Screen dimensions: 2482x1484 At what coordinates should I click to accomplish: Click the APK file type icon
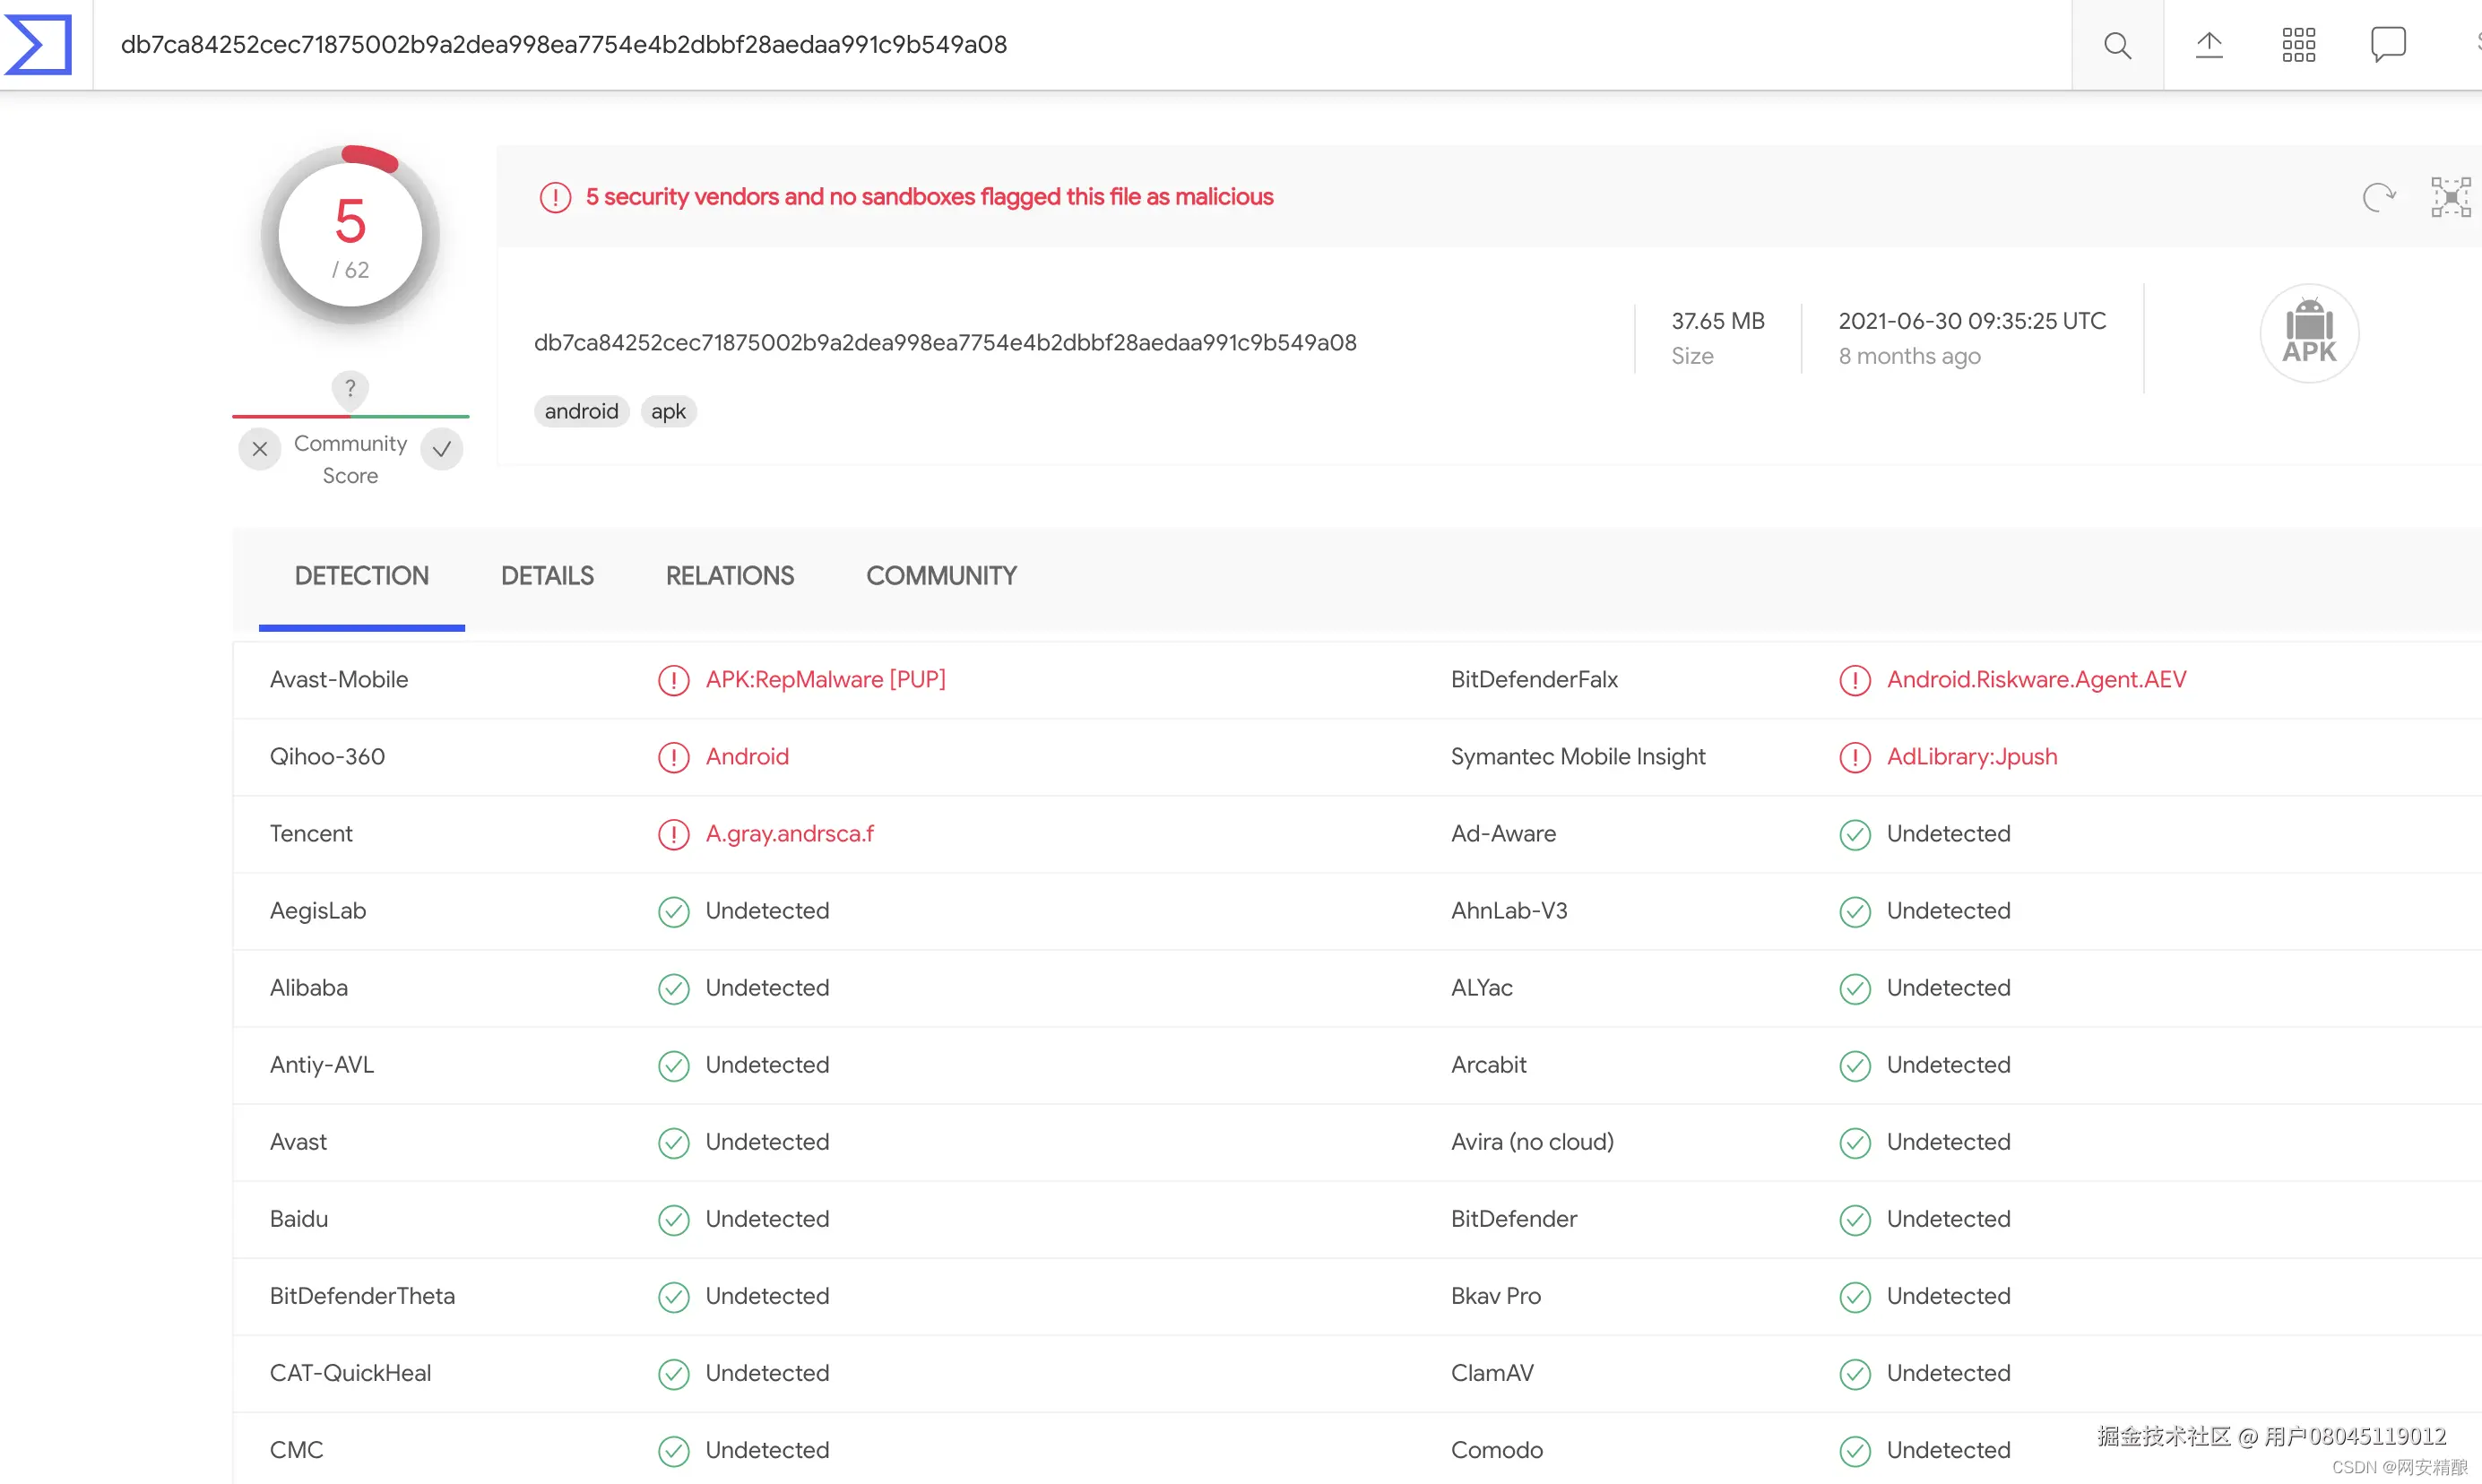point(2309,333)
